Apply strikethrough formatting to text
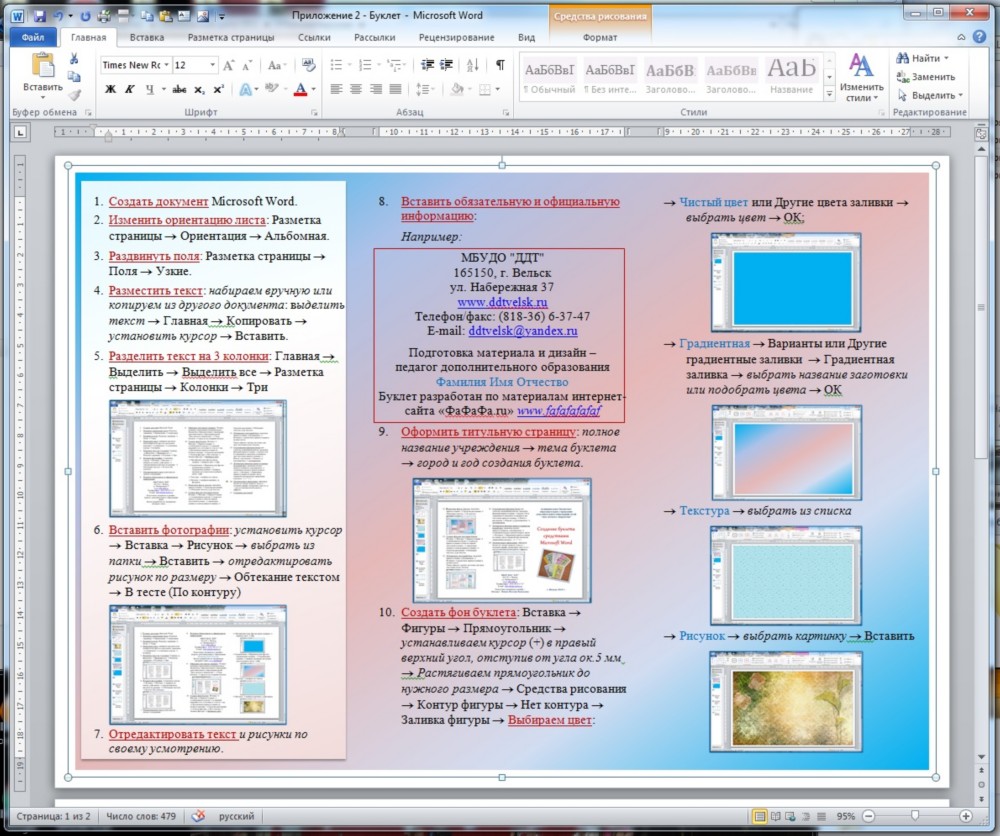Image resolution: width=1000 pixels, height=836 pixels. pyautogui.click(x=179, y=89)
